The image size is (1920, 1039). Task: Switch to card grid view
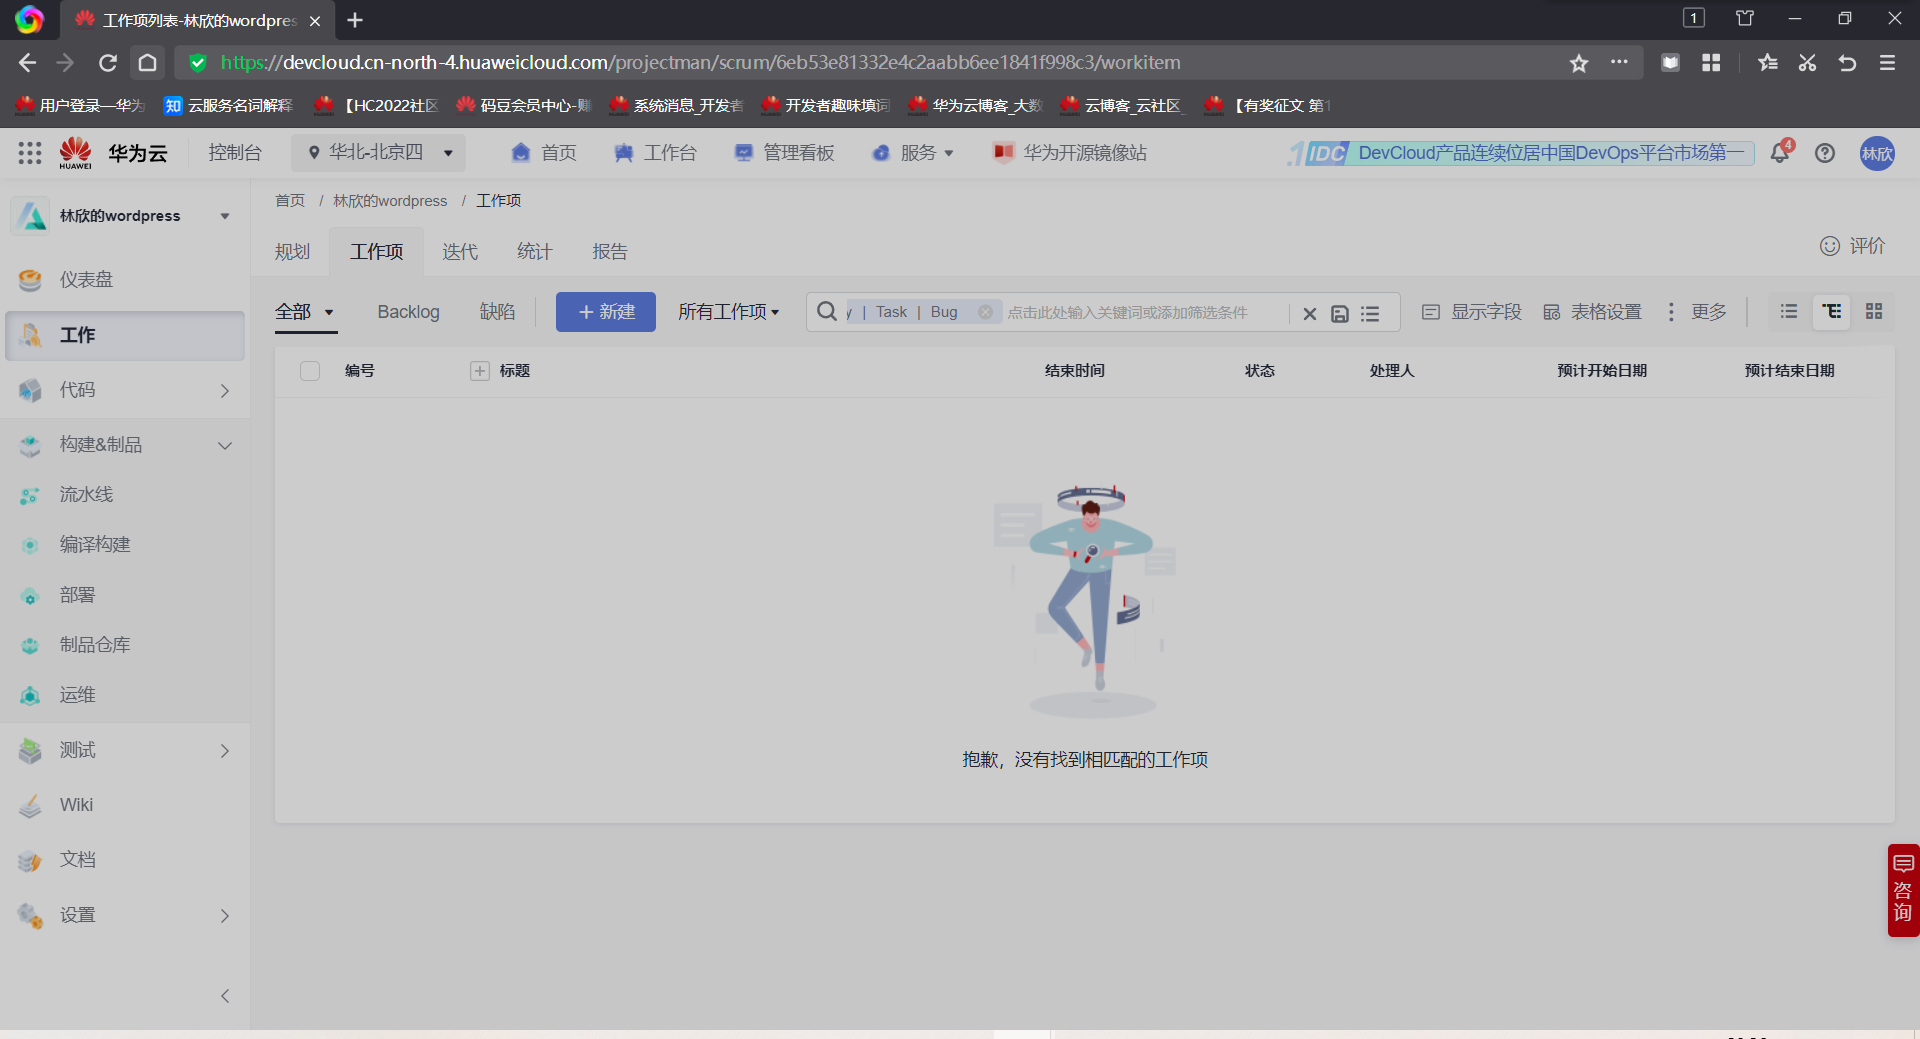(x=1874, y=312)
